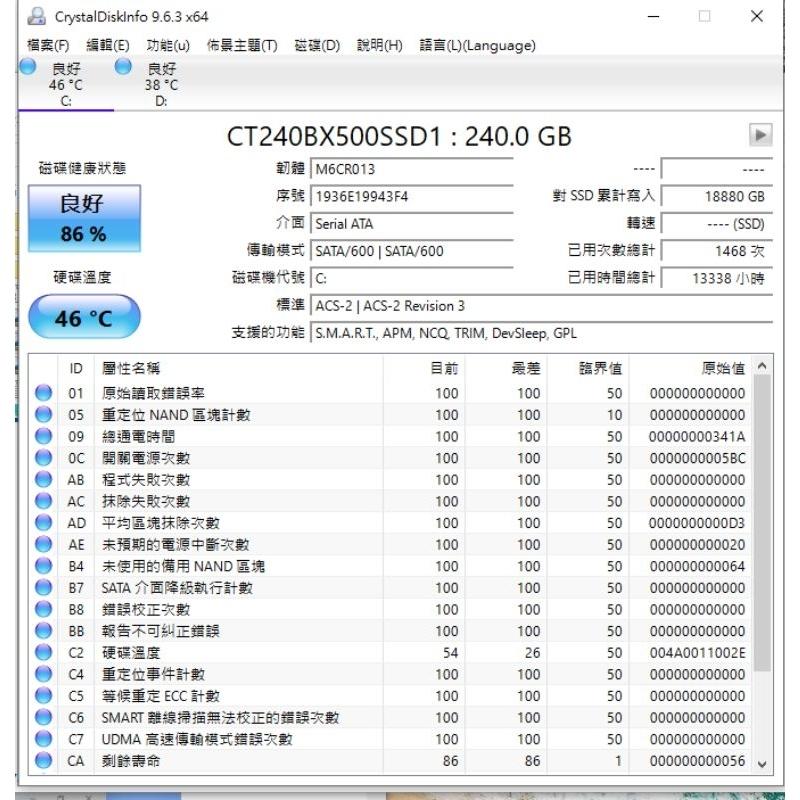The width and height of the screenshot is (800, 800).
Task: Click the blue status orb for drive D:
Action: click(123, 66)
